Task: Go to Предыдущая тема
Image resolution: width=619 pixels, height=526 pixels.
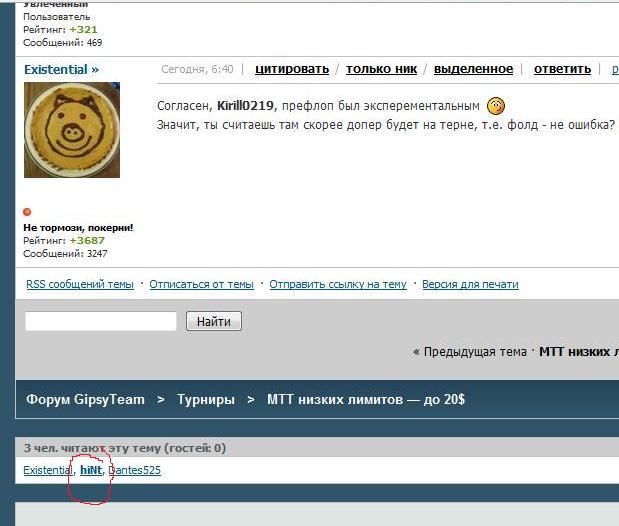Action: (470, 352)
